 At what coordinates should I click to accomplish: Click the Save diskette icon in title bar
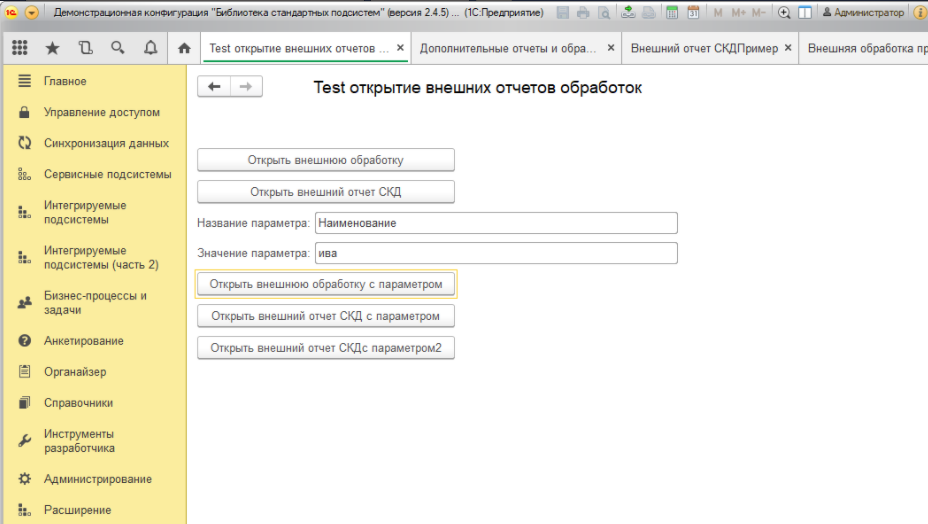click(x=563, y=12)
